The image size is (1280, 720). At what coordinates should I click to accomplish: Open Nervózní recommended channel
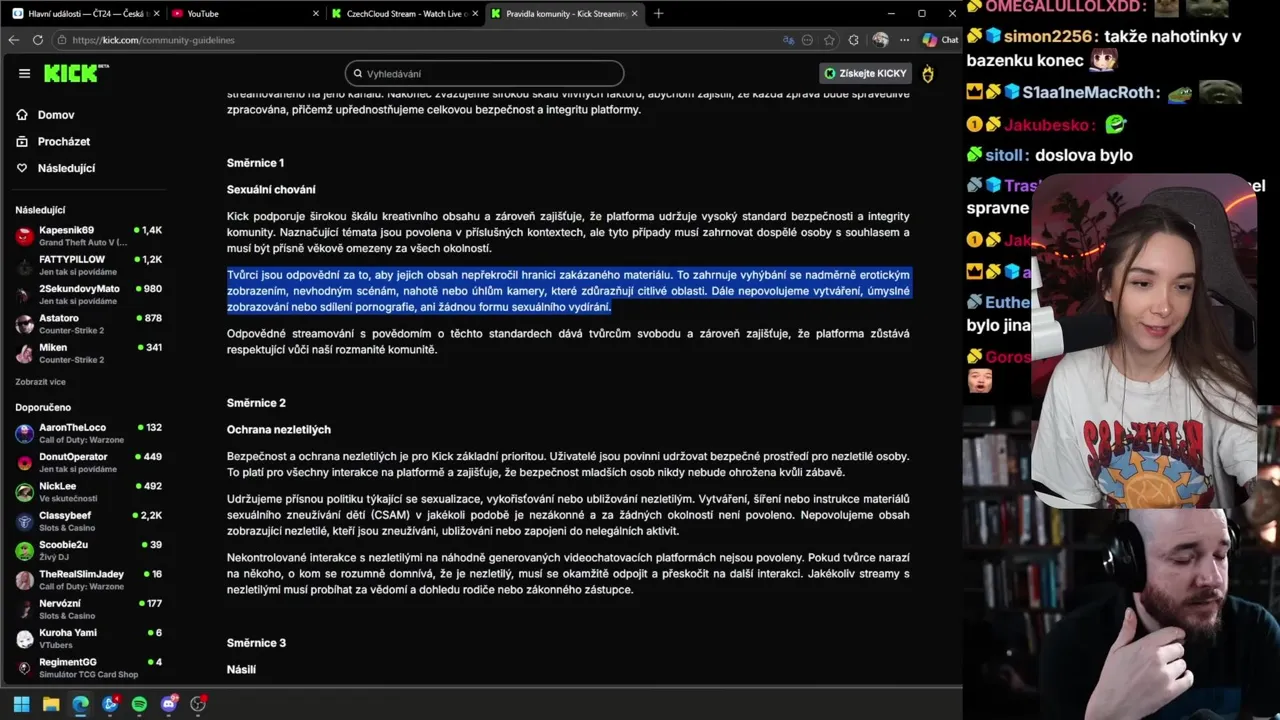[88, 609]
